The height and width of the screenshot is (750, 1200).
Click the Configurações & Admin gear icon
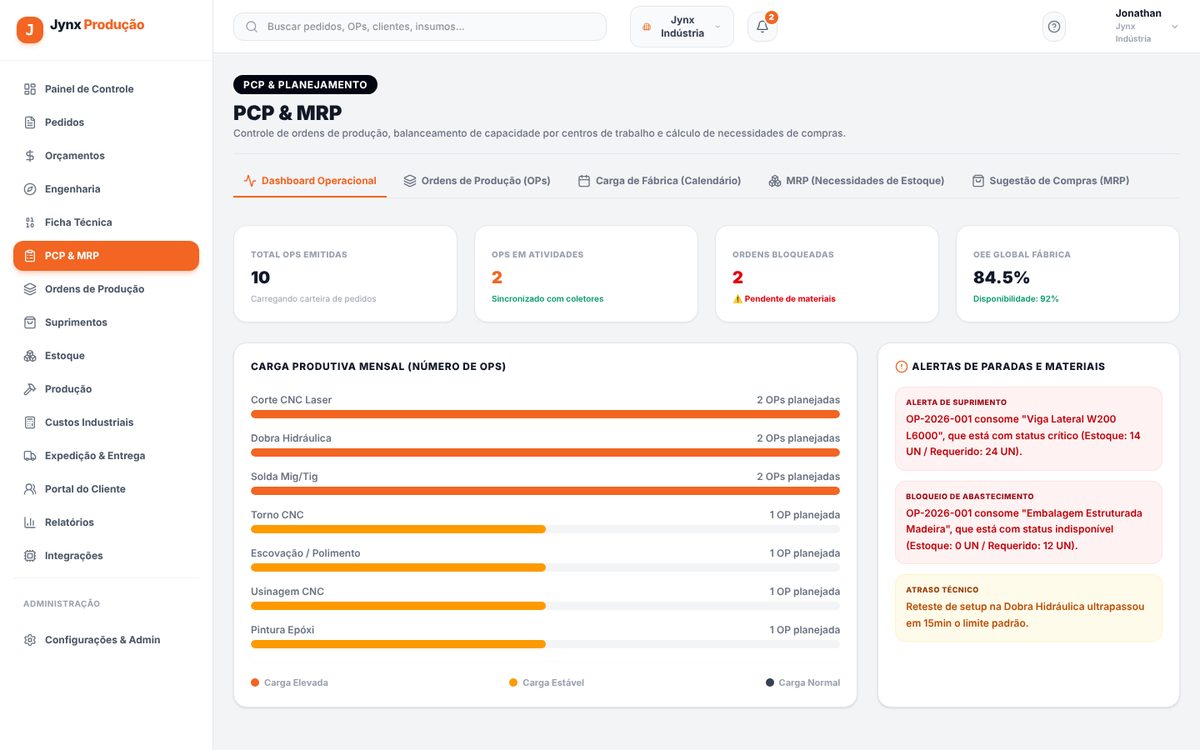(x=30, y=640)
